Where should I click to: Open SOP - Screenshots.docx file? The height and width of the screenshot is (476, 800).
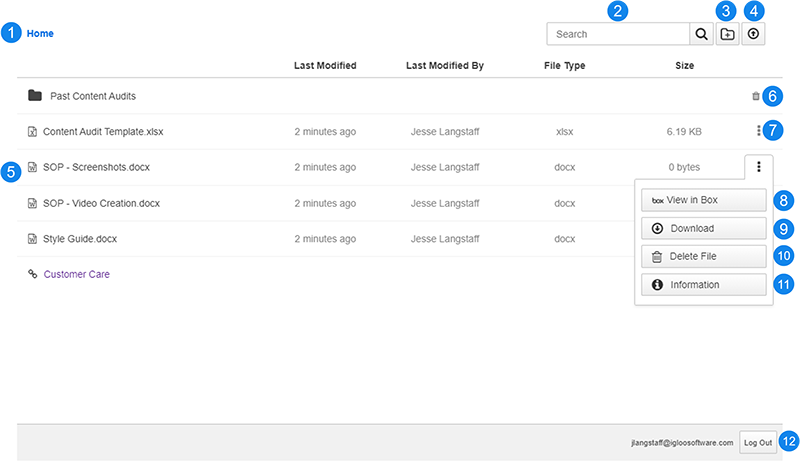(96, 167)
